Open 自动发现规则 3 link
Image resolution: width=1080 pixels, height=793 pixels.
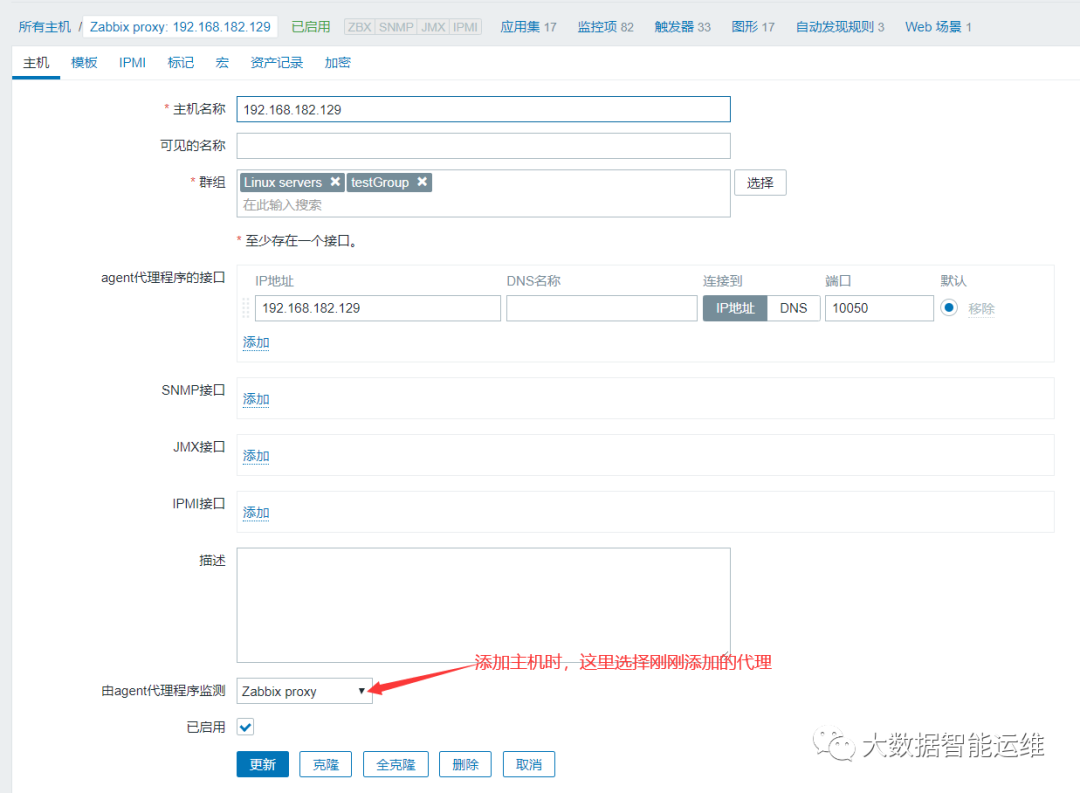click(x=840, y=27)
